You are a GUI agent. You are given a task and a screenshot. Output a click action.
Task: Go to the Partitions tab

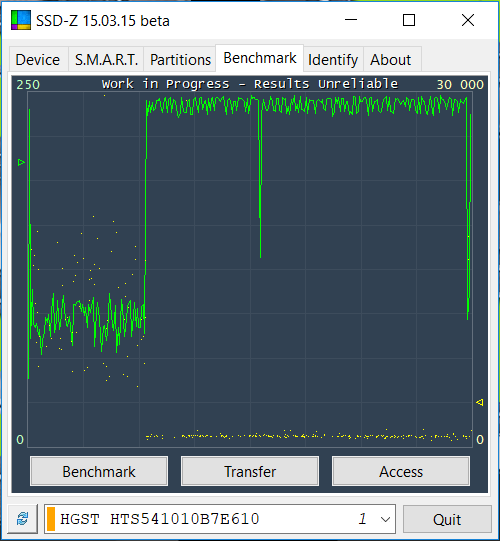tap(180, 59)
